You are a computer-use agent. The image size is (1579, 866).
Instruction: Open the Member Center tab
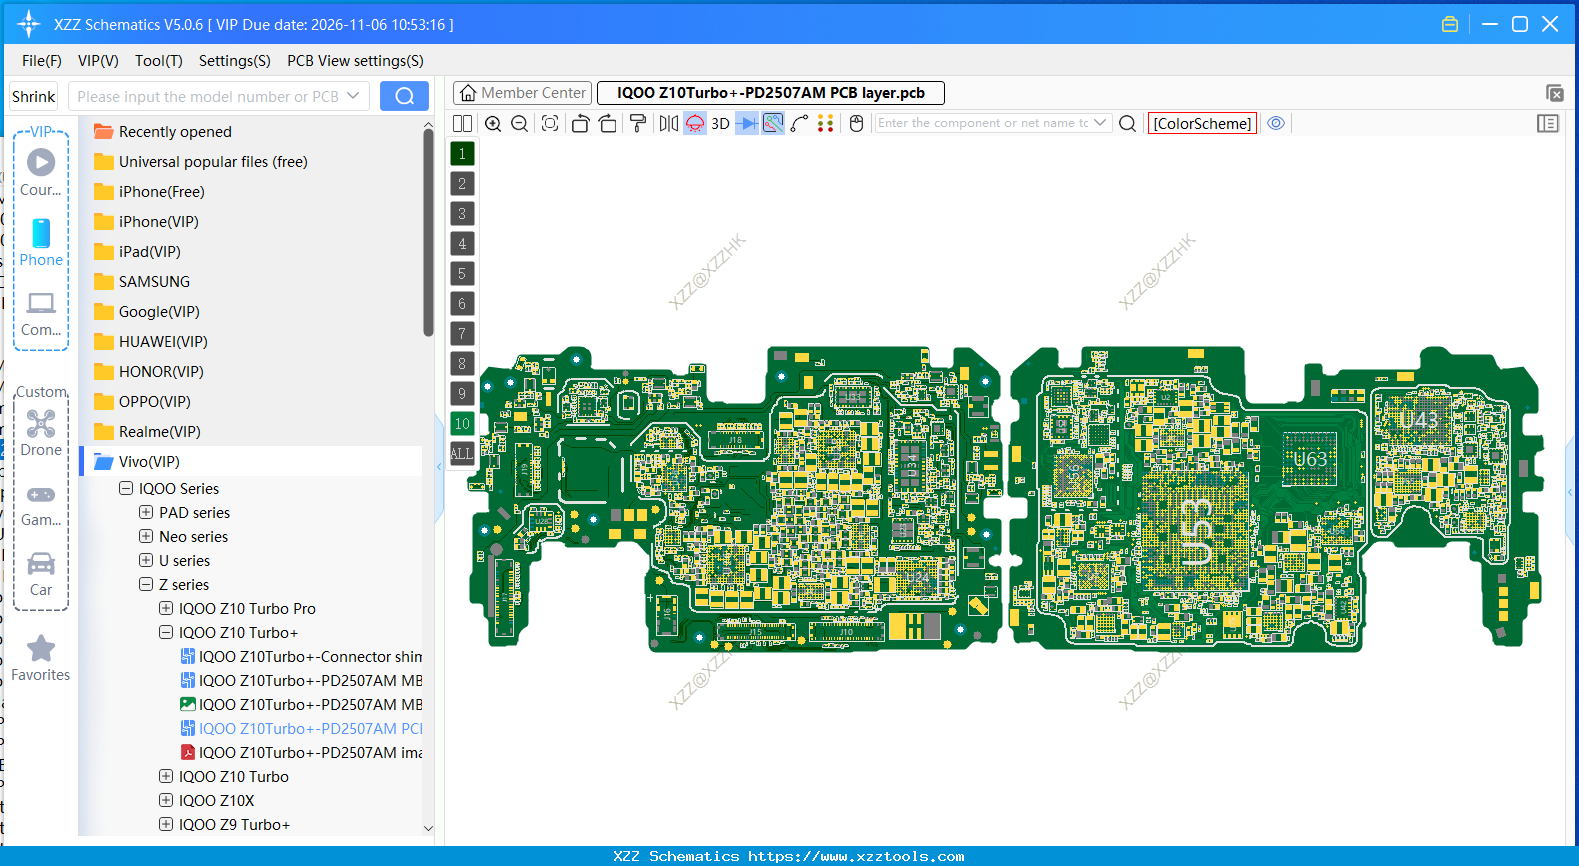click(523, 93)
